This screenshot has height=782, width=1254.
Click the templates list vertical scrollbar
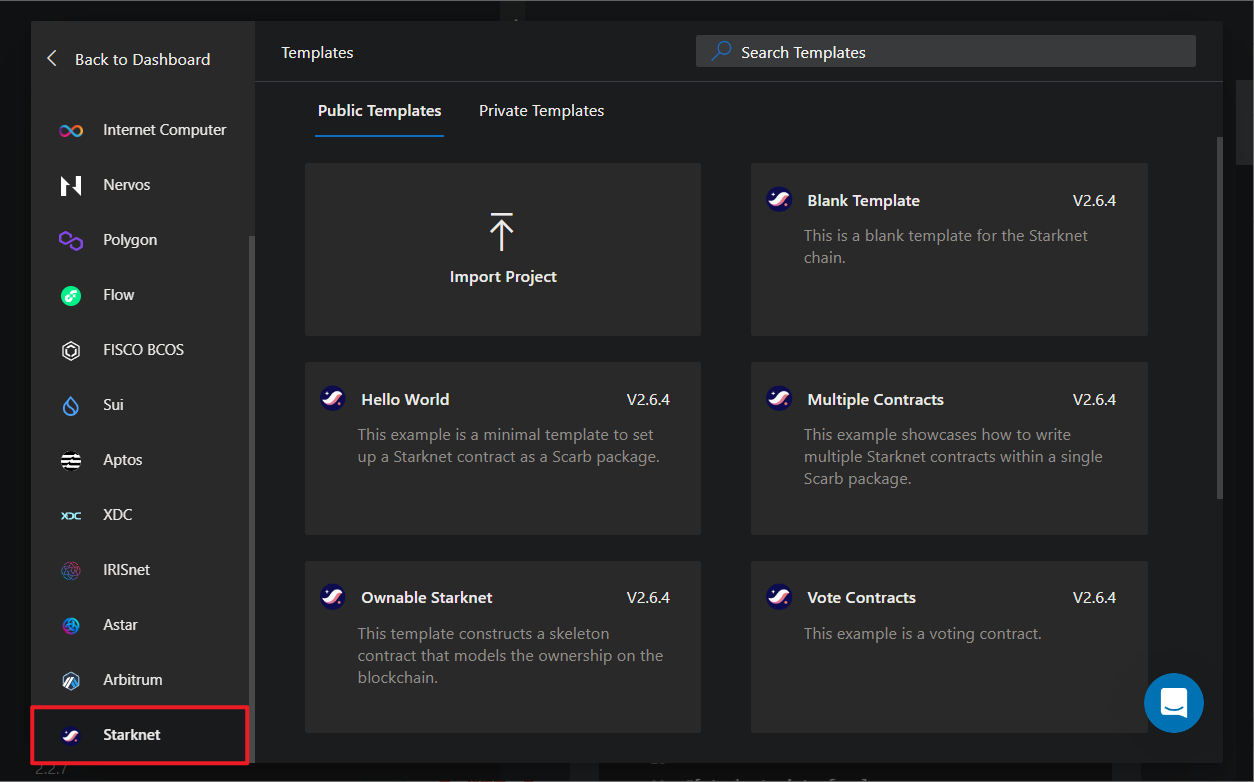(x=1218, y=318)
